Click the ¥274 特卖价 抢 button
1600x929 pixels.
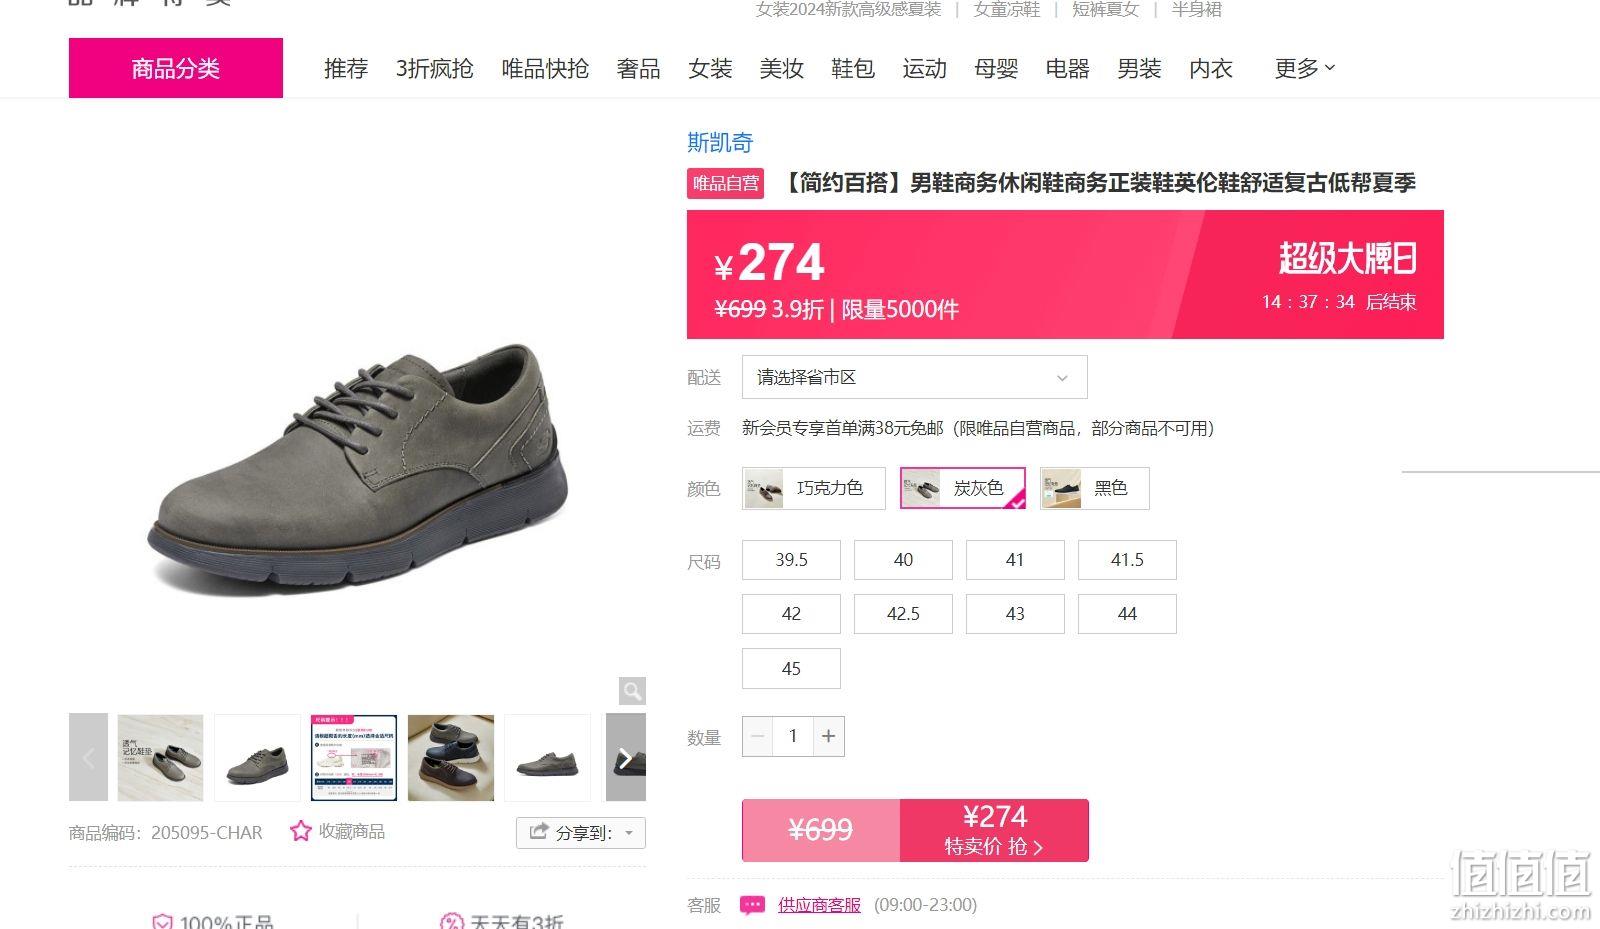pyautogui.click(x=994, y=830)
